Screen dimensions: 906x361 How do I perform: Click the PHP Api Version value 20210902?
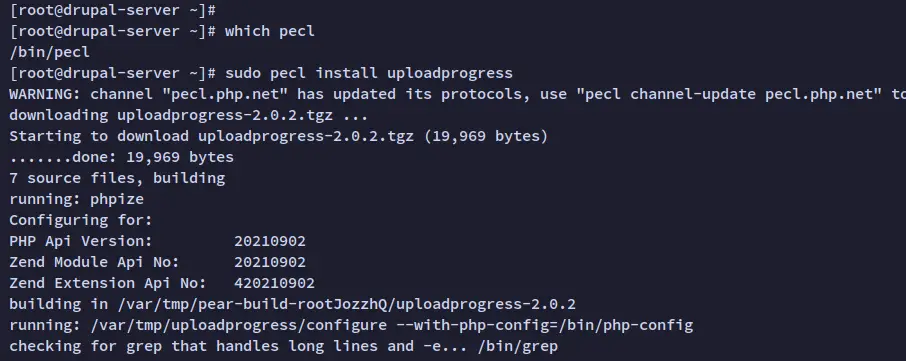click(270, 241)
